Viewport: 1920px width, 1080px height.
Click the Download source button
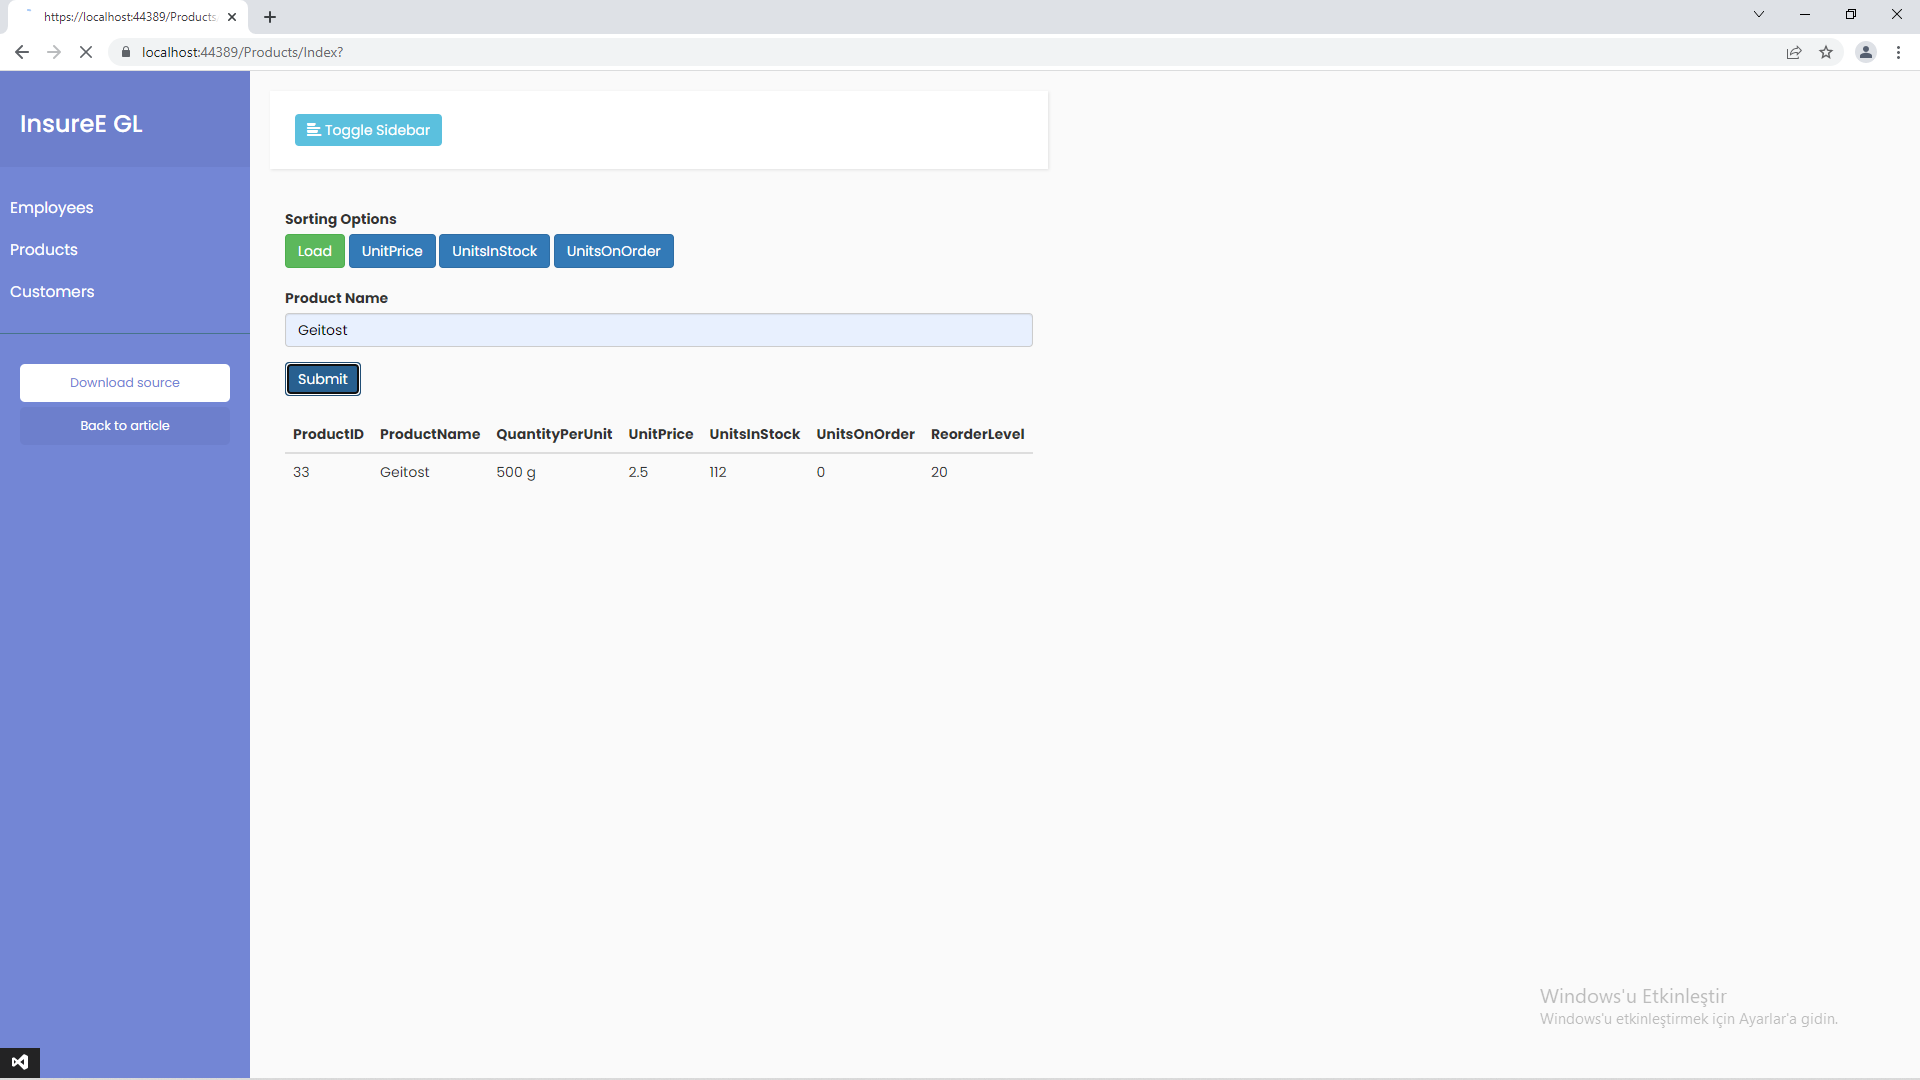[124, 382]
